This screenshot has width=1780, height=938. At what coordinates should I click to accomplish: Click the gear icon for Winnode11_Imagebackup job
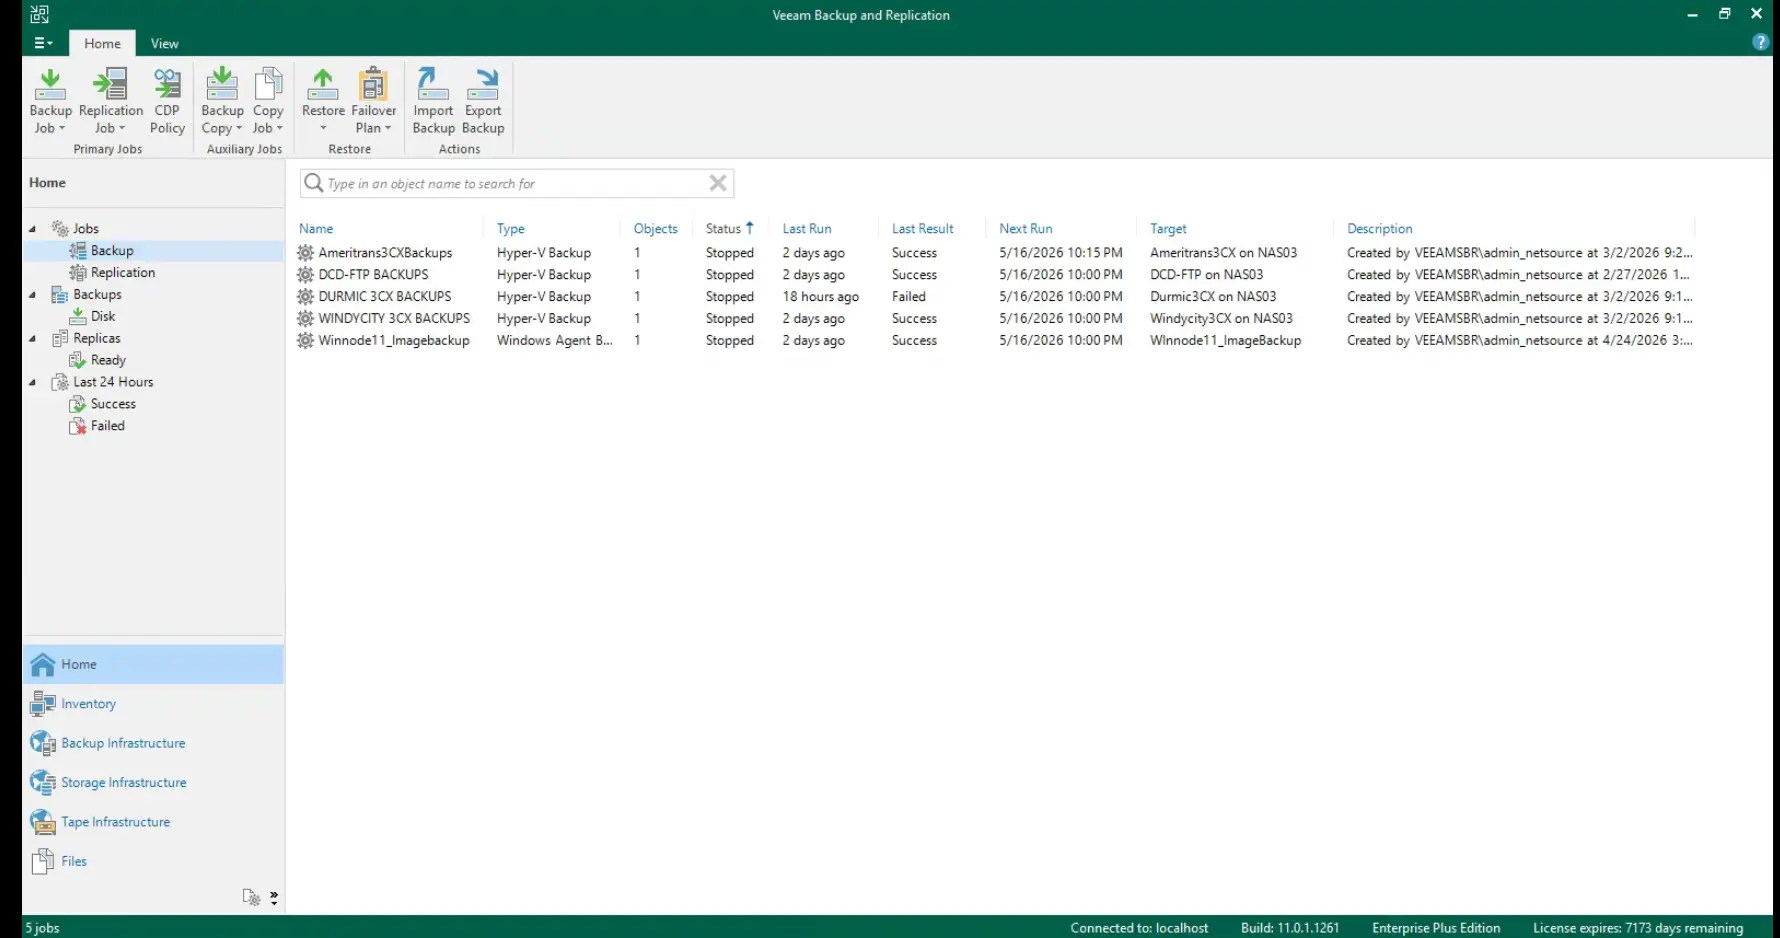point(305,341)
